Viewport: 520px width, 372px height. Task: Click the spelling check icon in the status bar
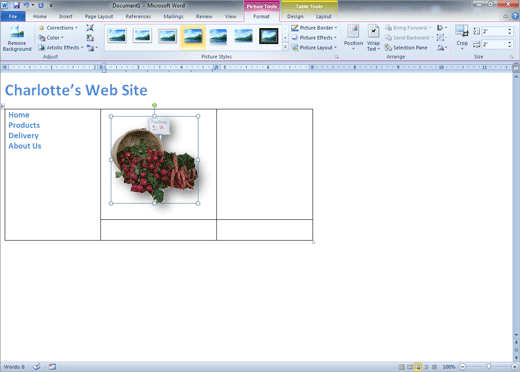(37, 367)
